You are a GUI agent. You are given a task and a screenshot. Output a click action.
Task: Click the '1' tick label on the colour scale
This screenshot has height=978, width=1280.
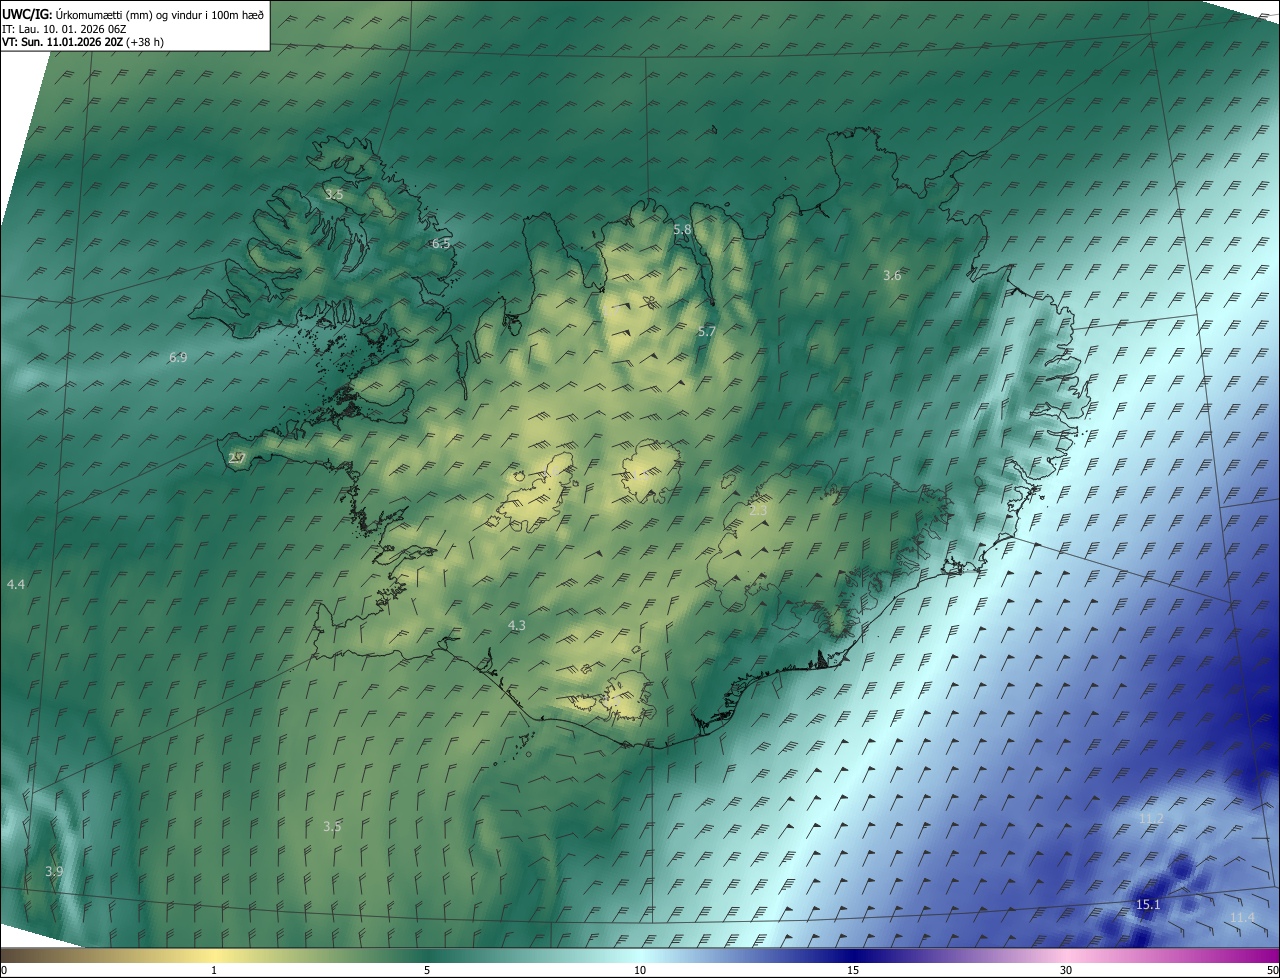(214, 970)
